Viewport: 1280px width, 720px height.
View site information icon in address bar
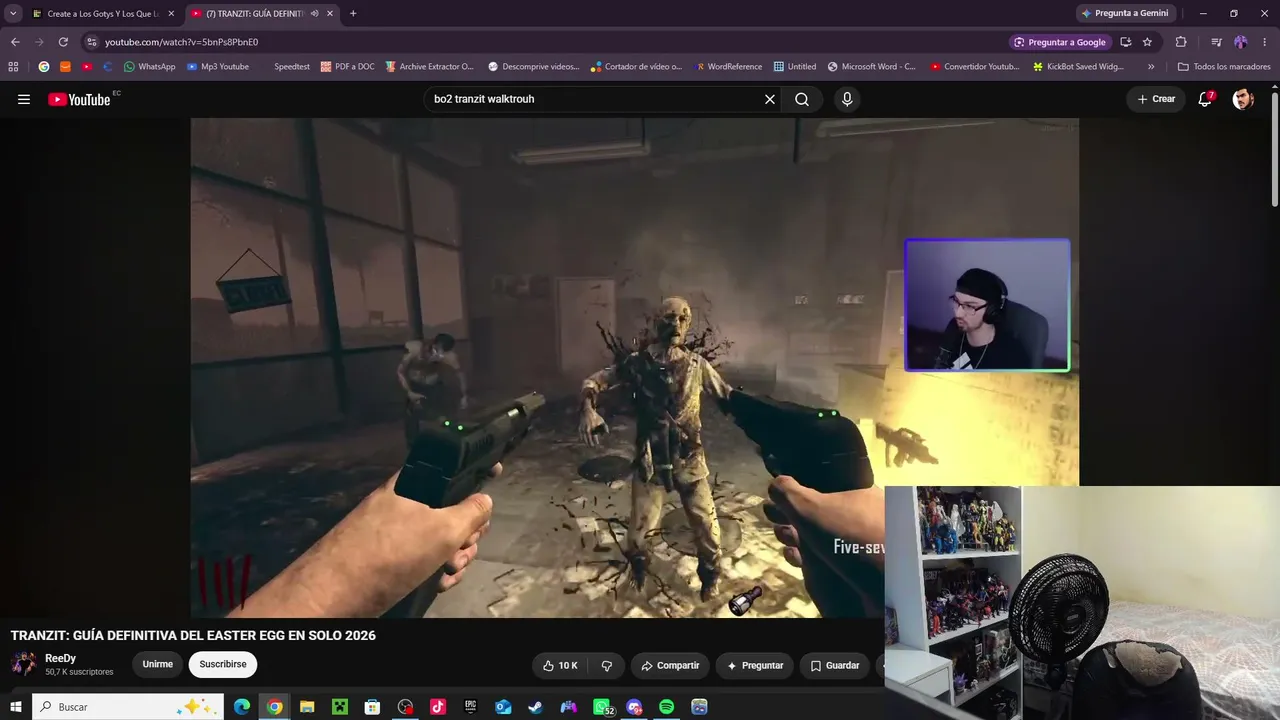pyautogui.click(x=92, y=42)
